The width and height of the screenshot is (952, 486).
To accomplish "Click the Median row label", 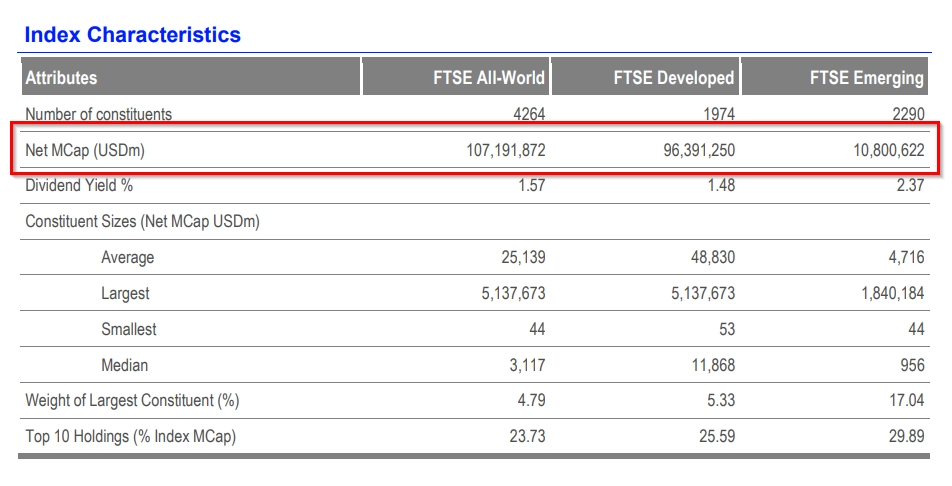I will [x=124, y=365].
